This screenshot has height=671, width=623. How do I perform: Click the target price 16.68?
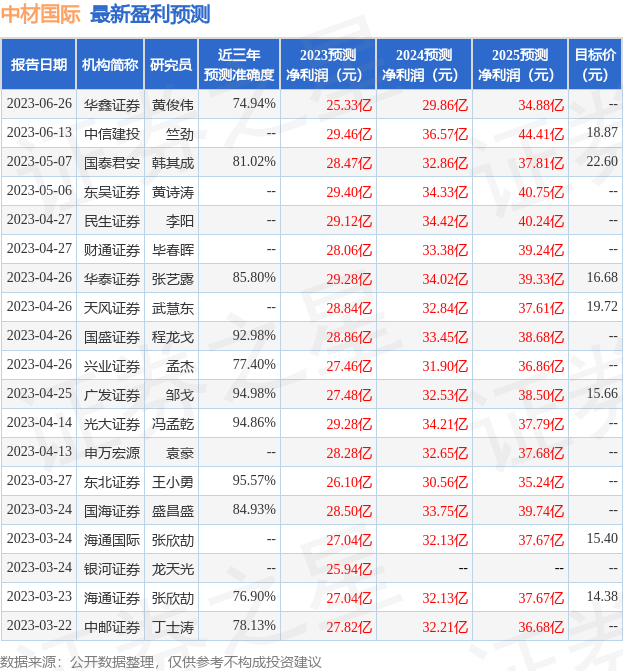[602, 278]
